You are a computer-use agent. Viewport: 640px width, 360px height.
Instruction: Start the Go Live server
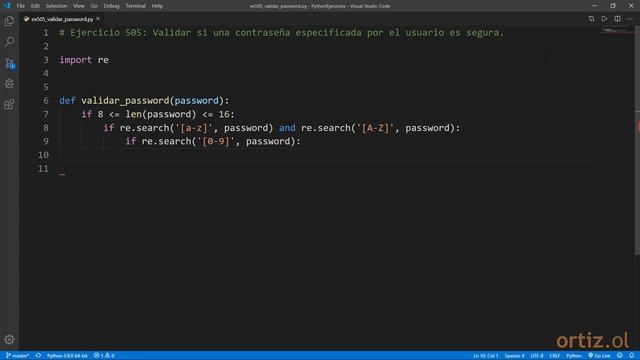point(599,356)
